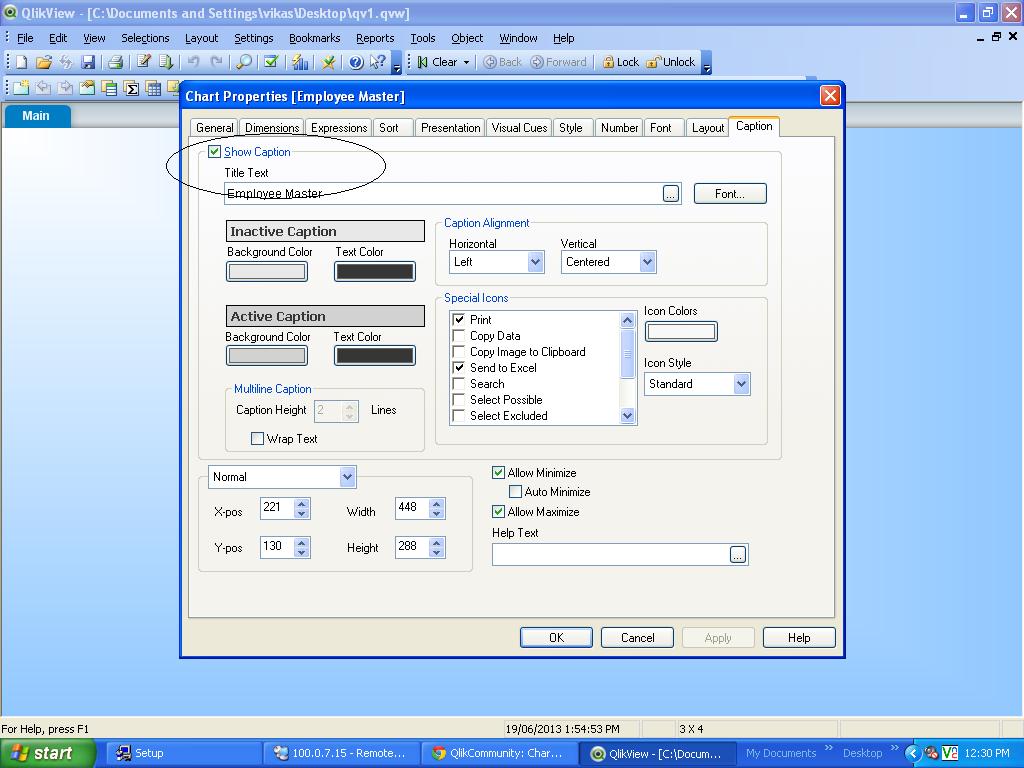The height and width of the screenshot is (768, 1024).
Task: Open the Icon Style dropdown
Action: [741, 384]
